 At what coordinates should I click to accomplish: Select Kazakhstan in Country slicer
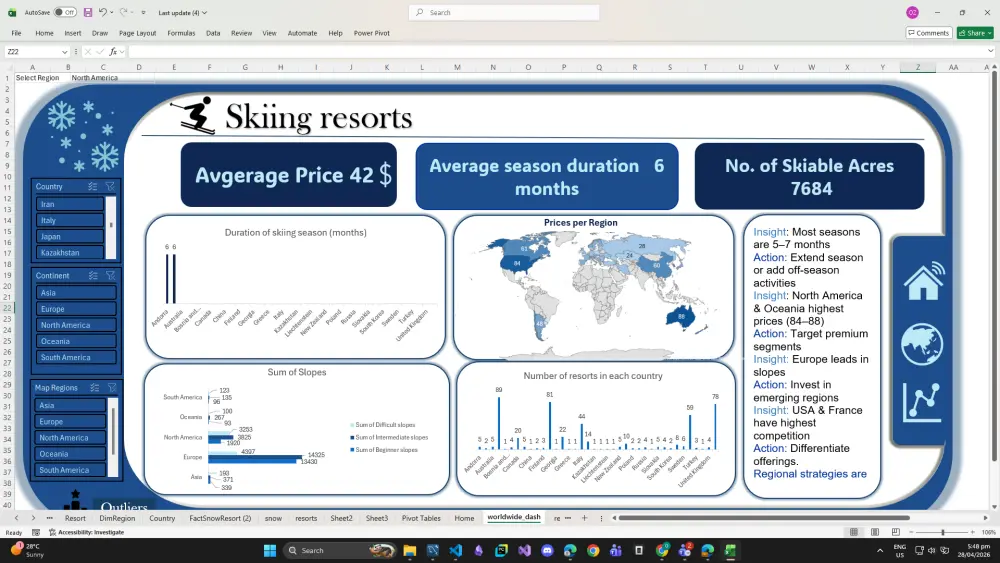coord(70,252)
